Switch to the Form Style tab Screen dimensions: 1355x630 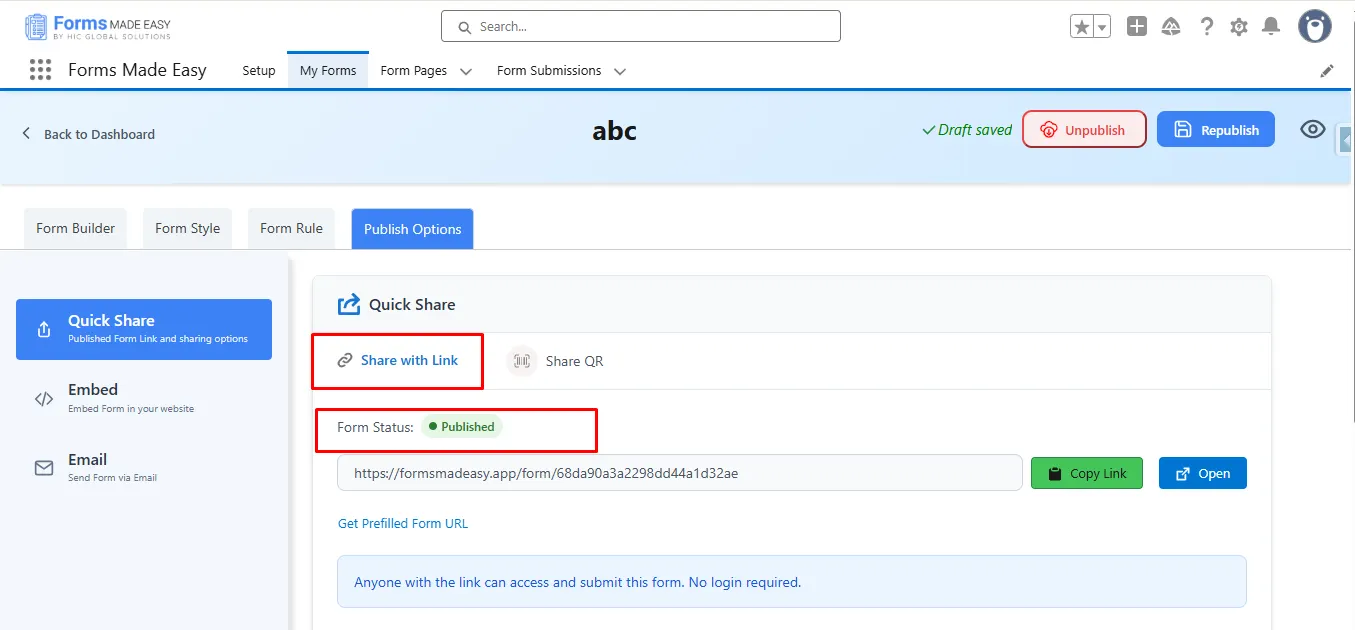pyautogui.click(x=188, y=228)
